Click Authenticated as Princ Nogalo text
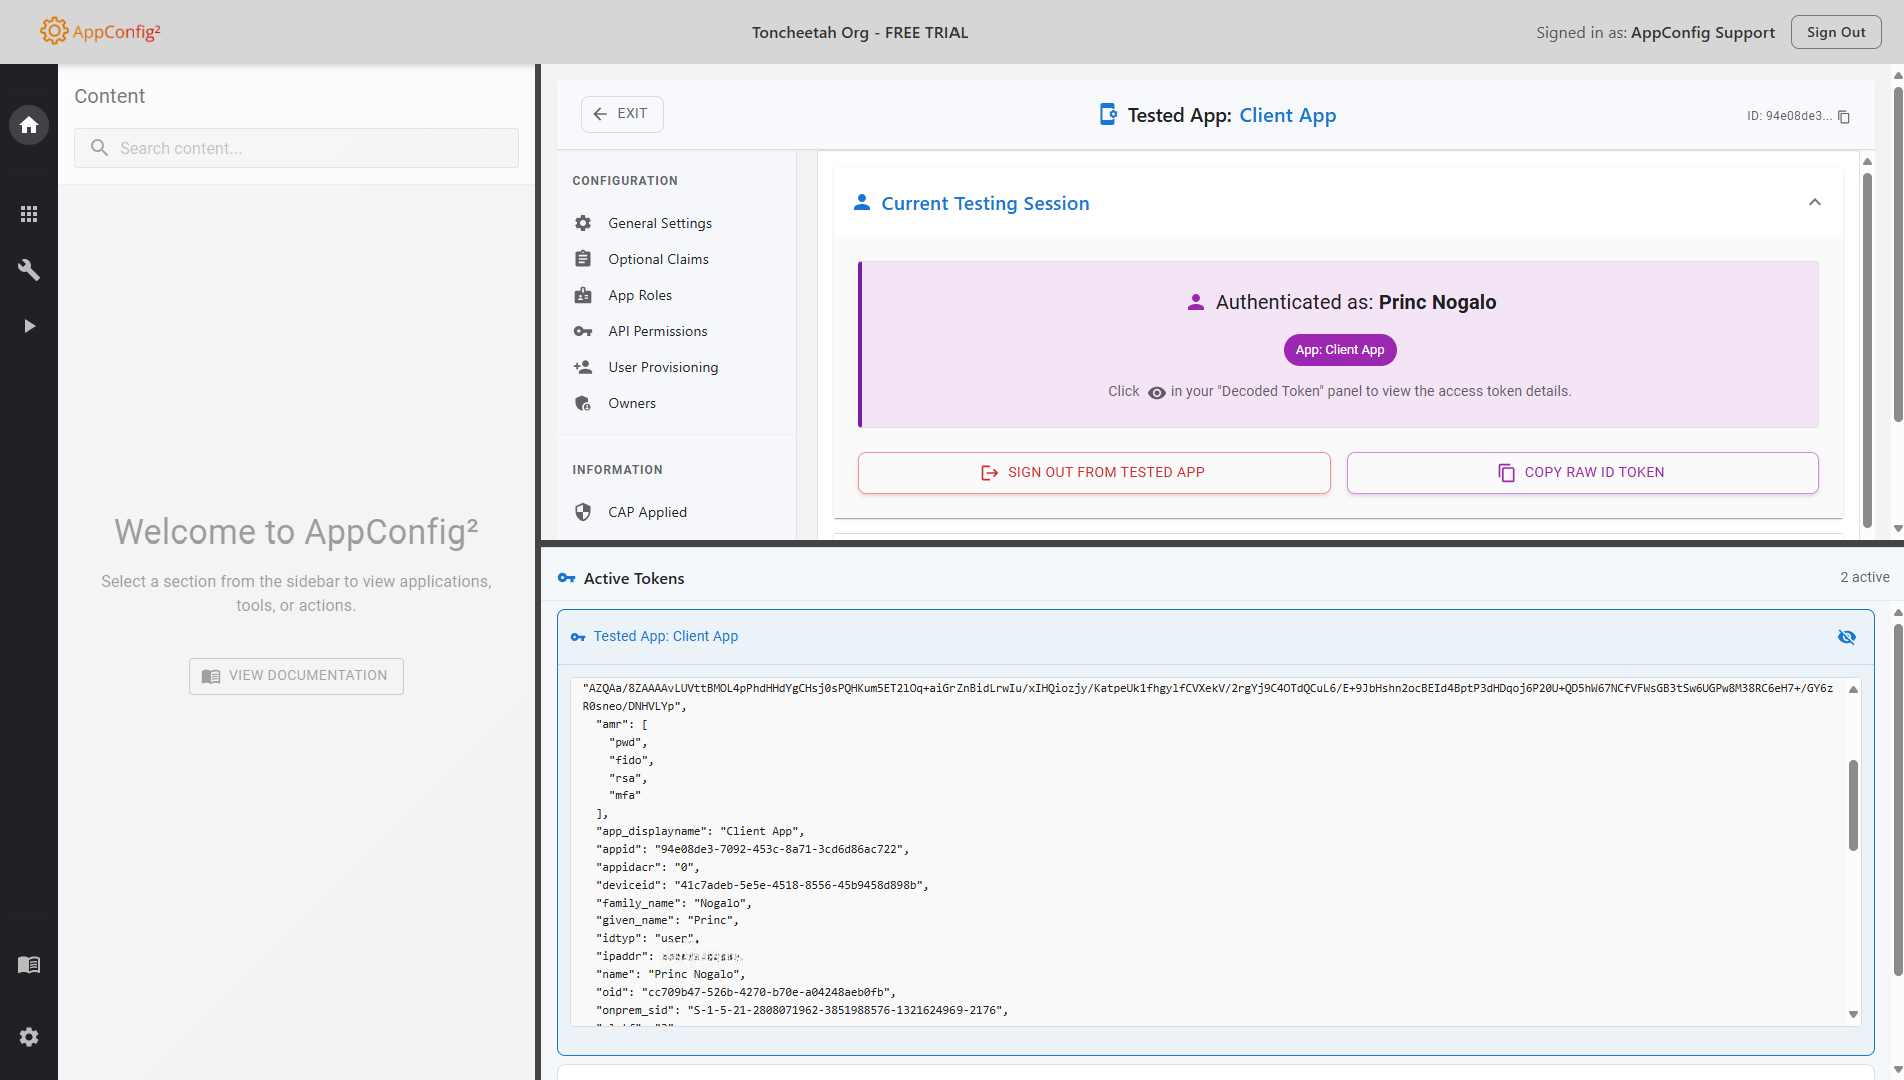 (1355, 303)
